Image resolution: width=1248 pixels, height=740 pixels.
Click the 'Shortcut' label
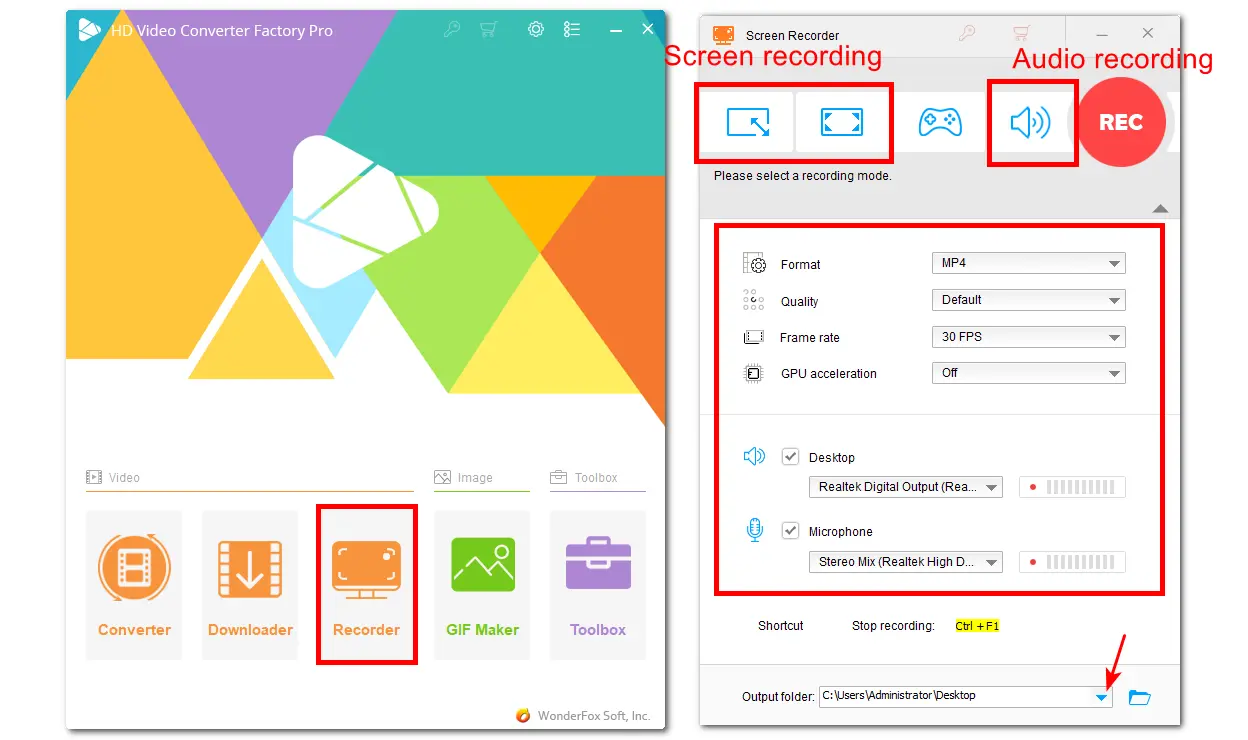coord(780,626)
